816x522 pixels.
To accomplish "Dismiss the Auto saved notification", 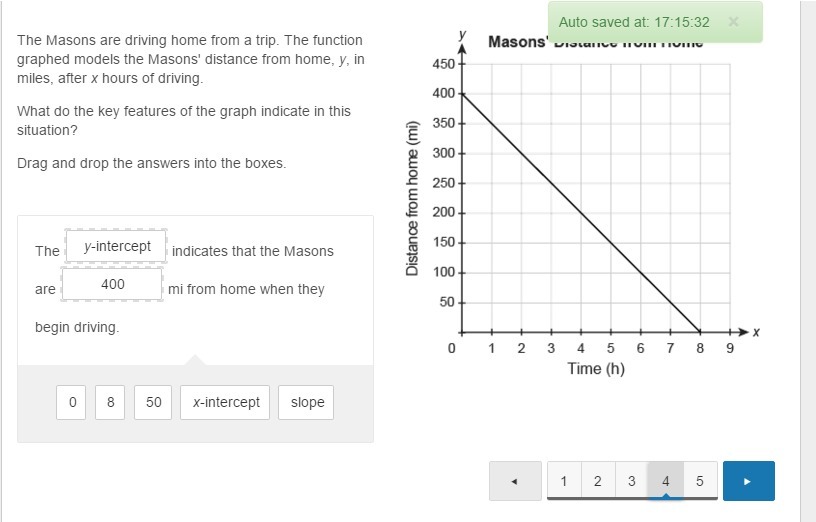I will click(733, 21).
